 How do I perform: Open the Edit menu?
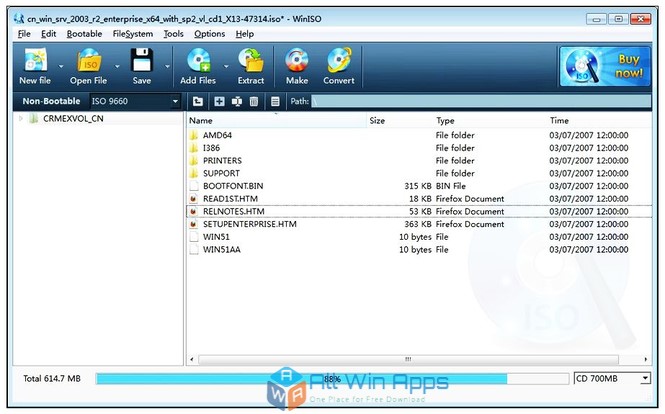tap(48, 34)
